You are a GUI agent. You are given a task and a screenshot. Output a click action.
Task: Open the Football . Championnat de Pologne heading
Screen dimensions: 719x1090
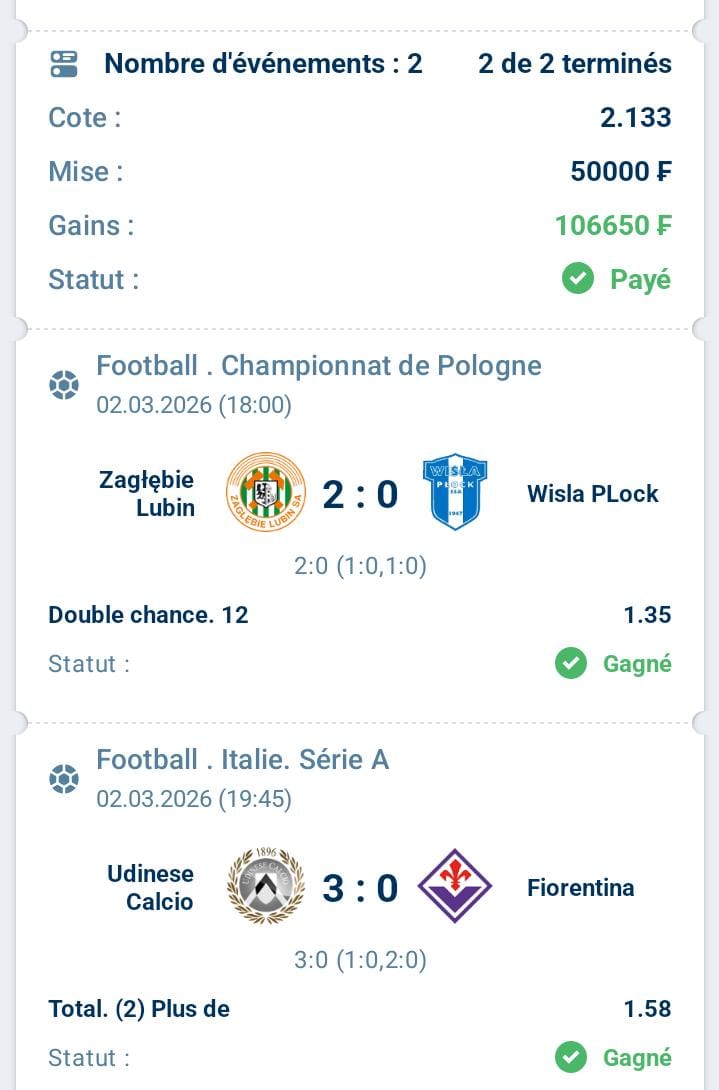(x=319, y=366)
